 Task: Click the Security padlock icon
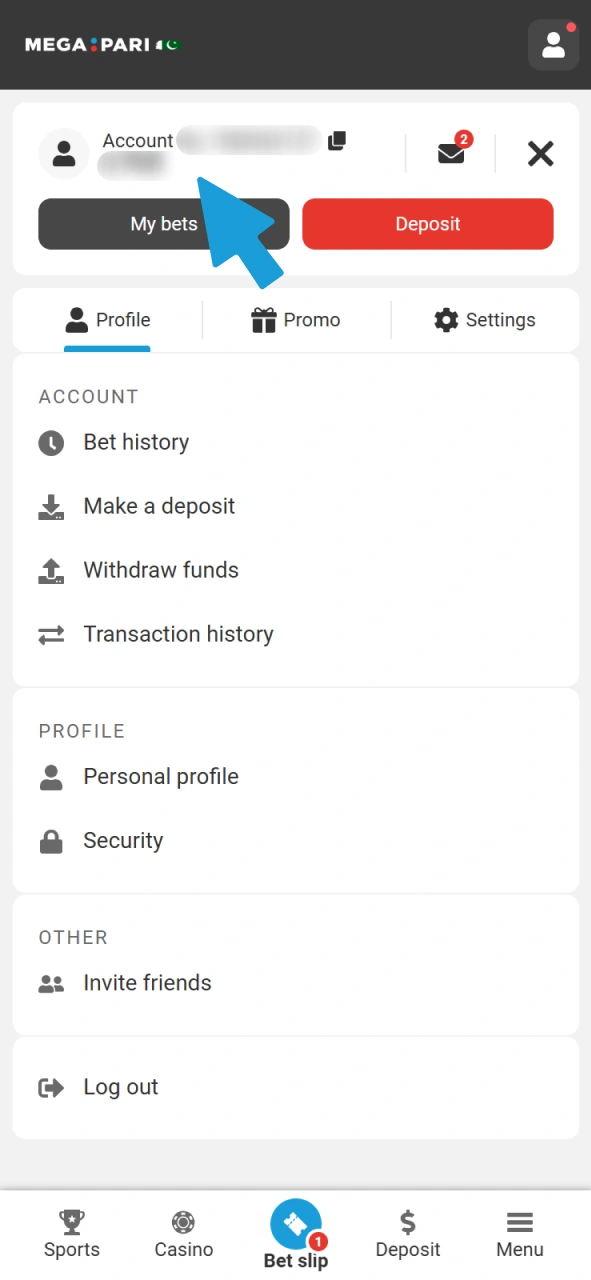coord(51,840)
